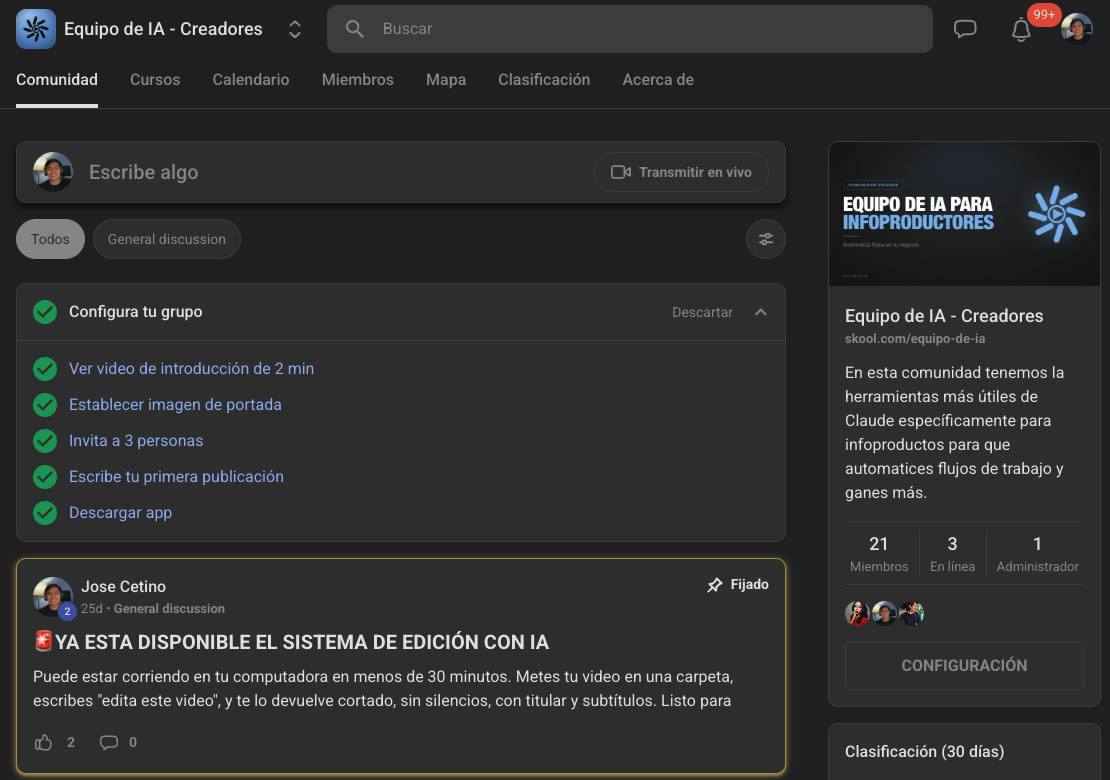The width and height of the screenshot is (1110, 780).
Task: Open Escribe tu primera publicación link
Action: click(176, 476)
